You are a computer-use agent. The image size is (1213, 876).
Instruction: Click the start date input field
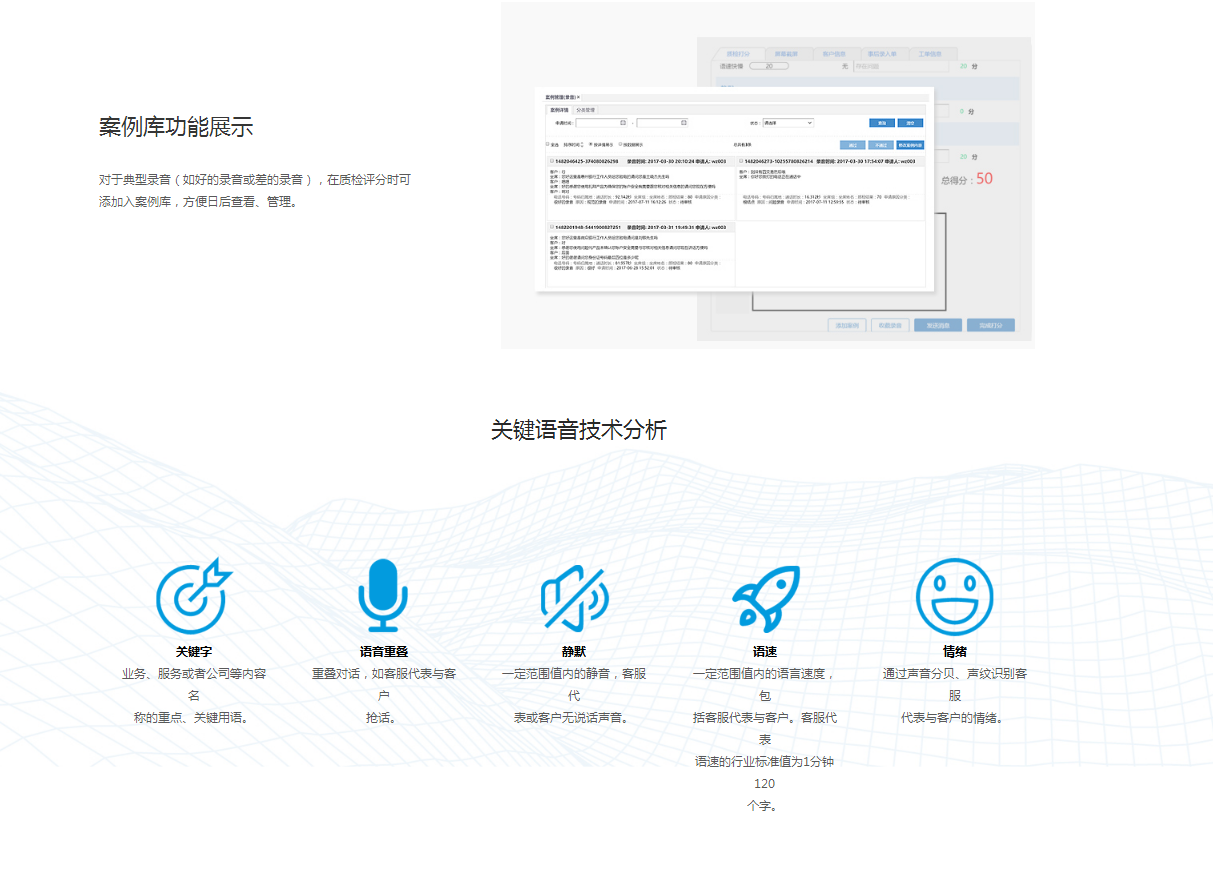tap(597, 123)
